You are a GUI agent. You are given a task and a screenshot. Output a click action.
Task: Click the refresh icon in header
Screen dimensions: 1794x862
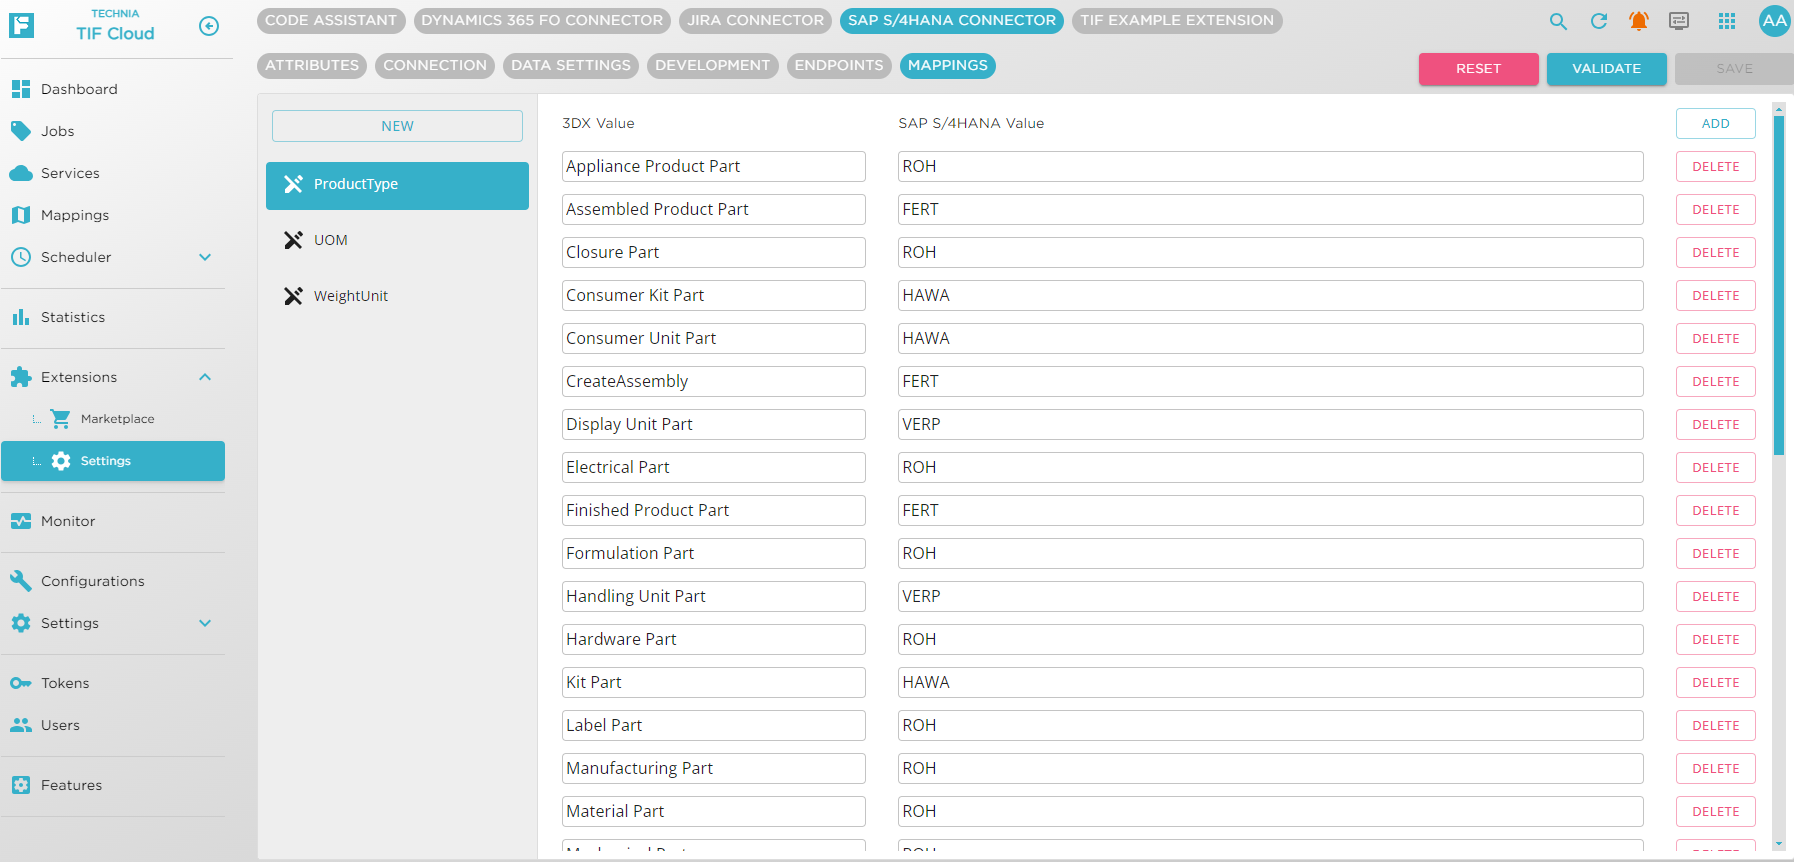point(1599,21)
